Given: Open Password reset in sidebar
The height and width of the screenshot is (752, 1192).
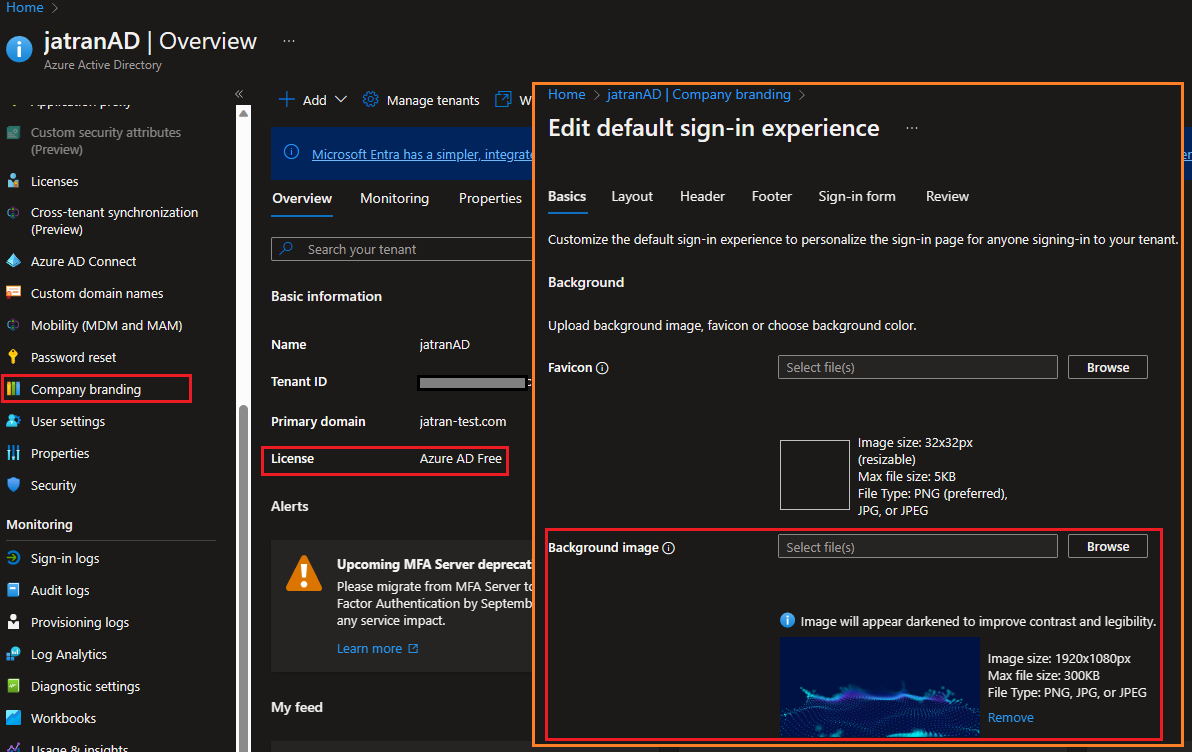Looking at the screenshot, I should (x=73, y=357).
